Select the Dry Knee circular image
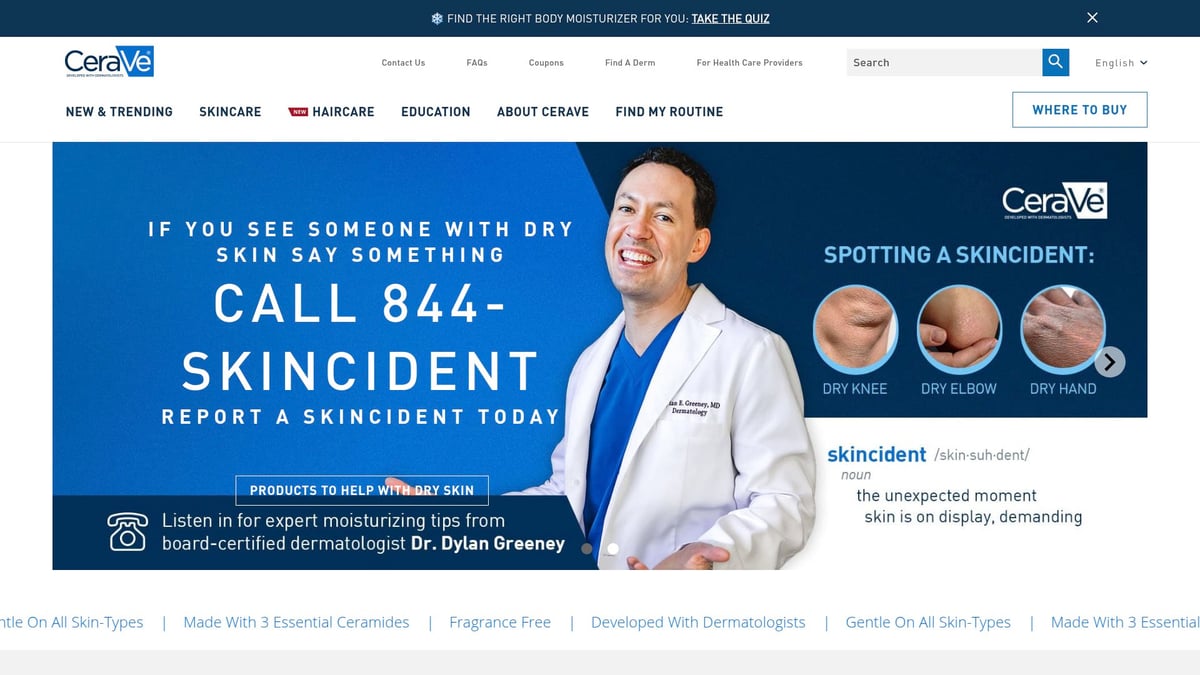Image resolution: width=1200 pixels, height=675 pixels. [855, 329]
